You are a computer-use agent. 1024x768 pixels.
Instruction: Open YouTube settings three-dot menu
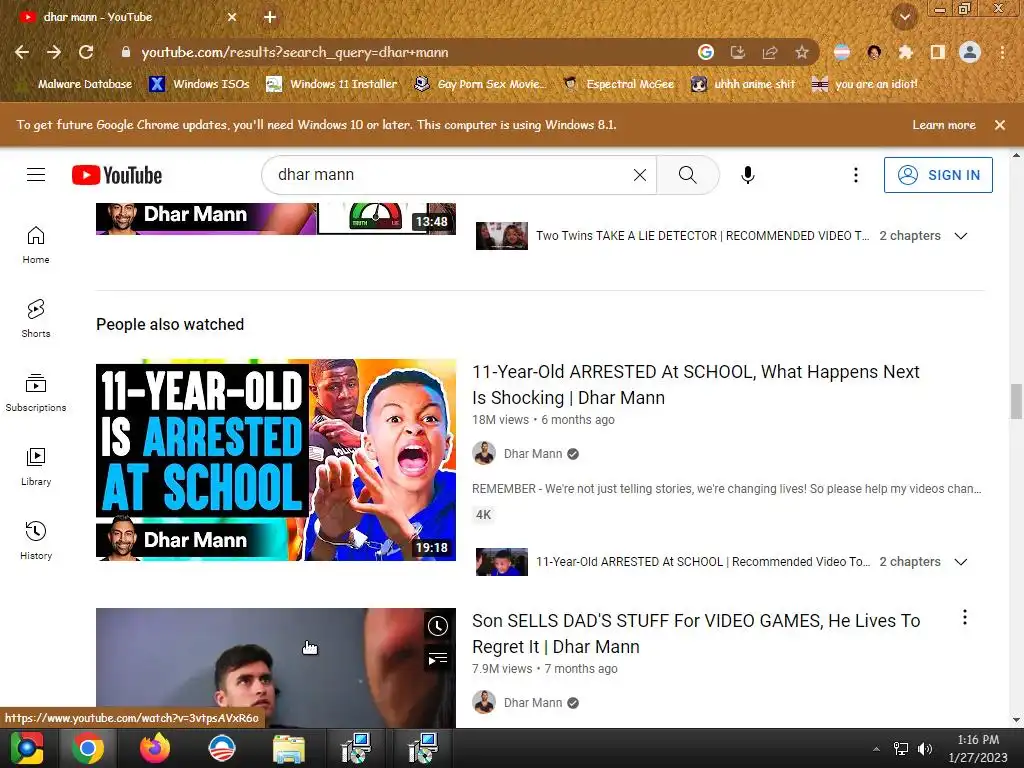856,175
